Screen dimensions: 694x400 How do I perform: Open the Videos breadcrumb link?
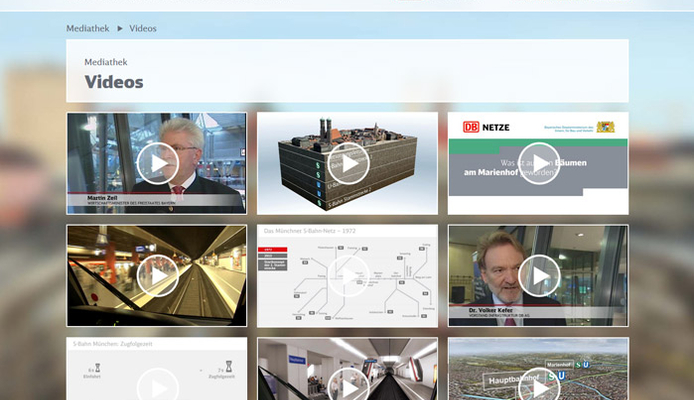(x=143, y=28)
